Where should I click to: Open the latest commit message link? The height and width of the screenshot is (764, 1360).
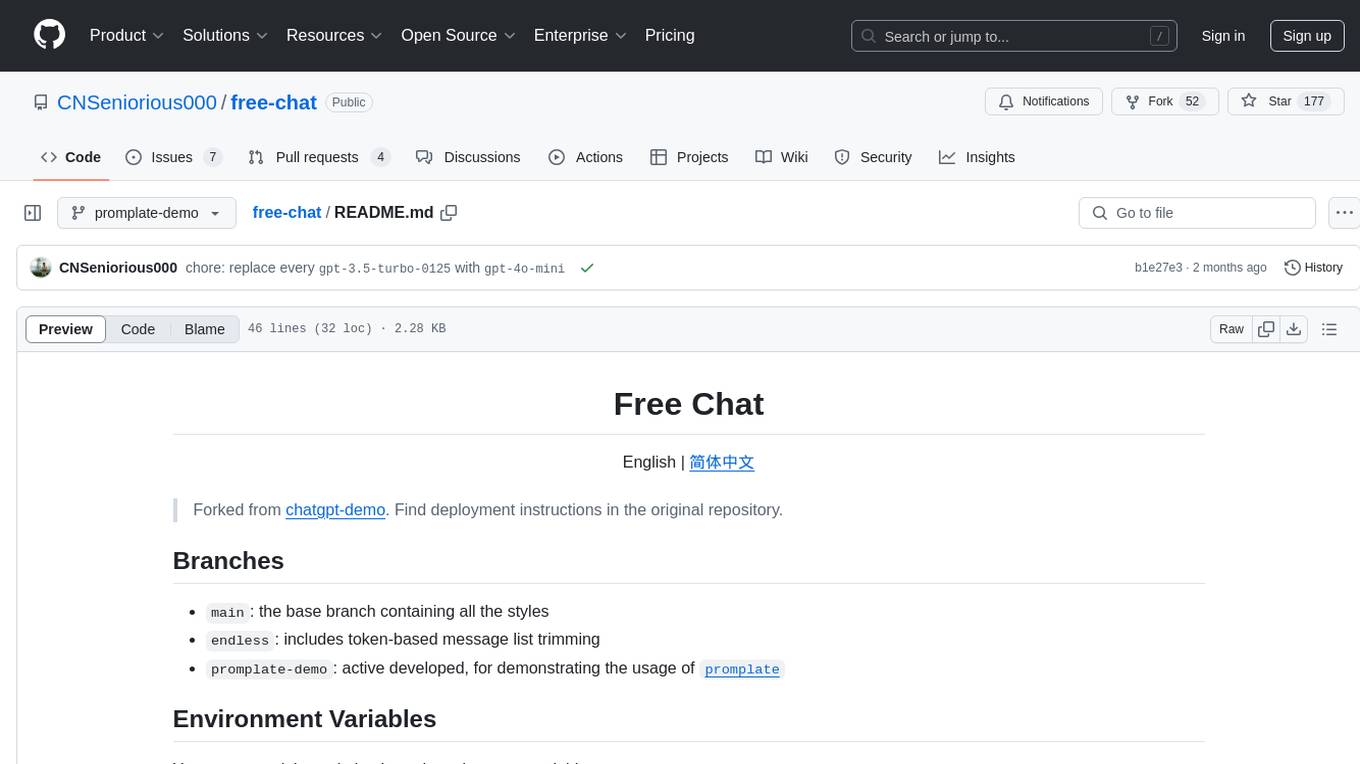[375, 268]
